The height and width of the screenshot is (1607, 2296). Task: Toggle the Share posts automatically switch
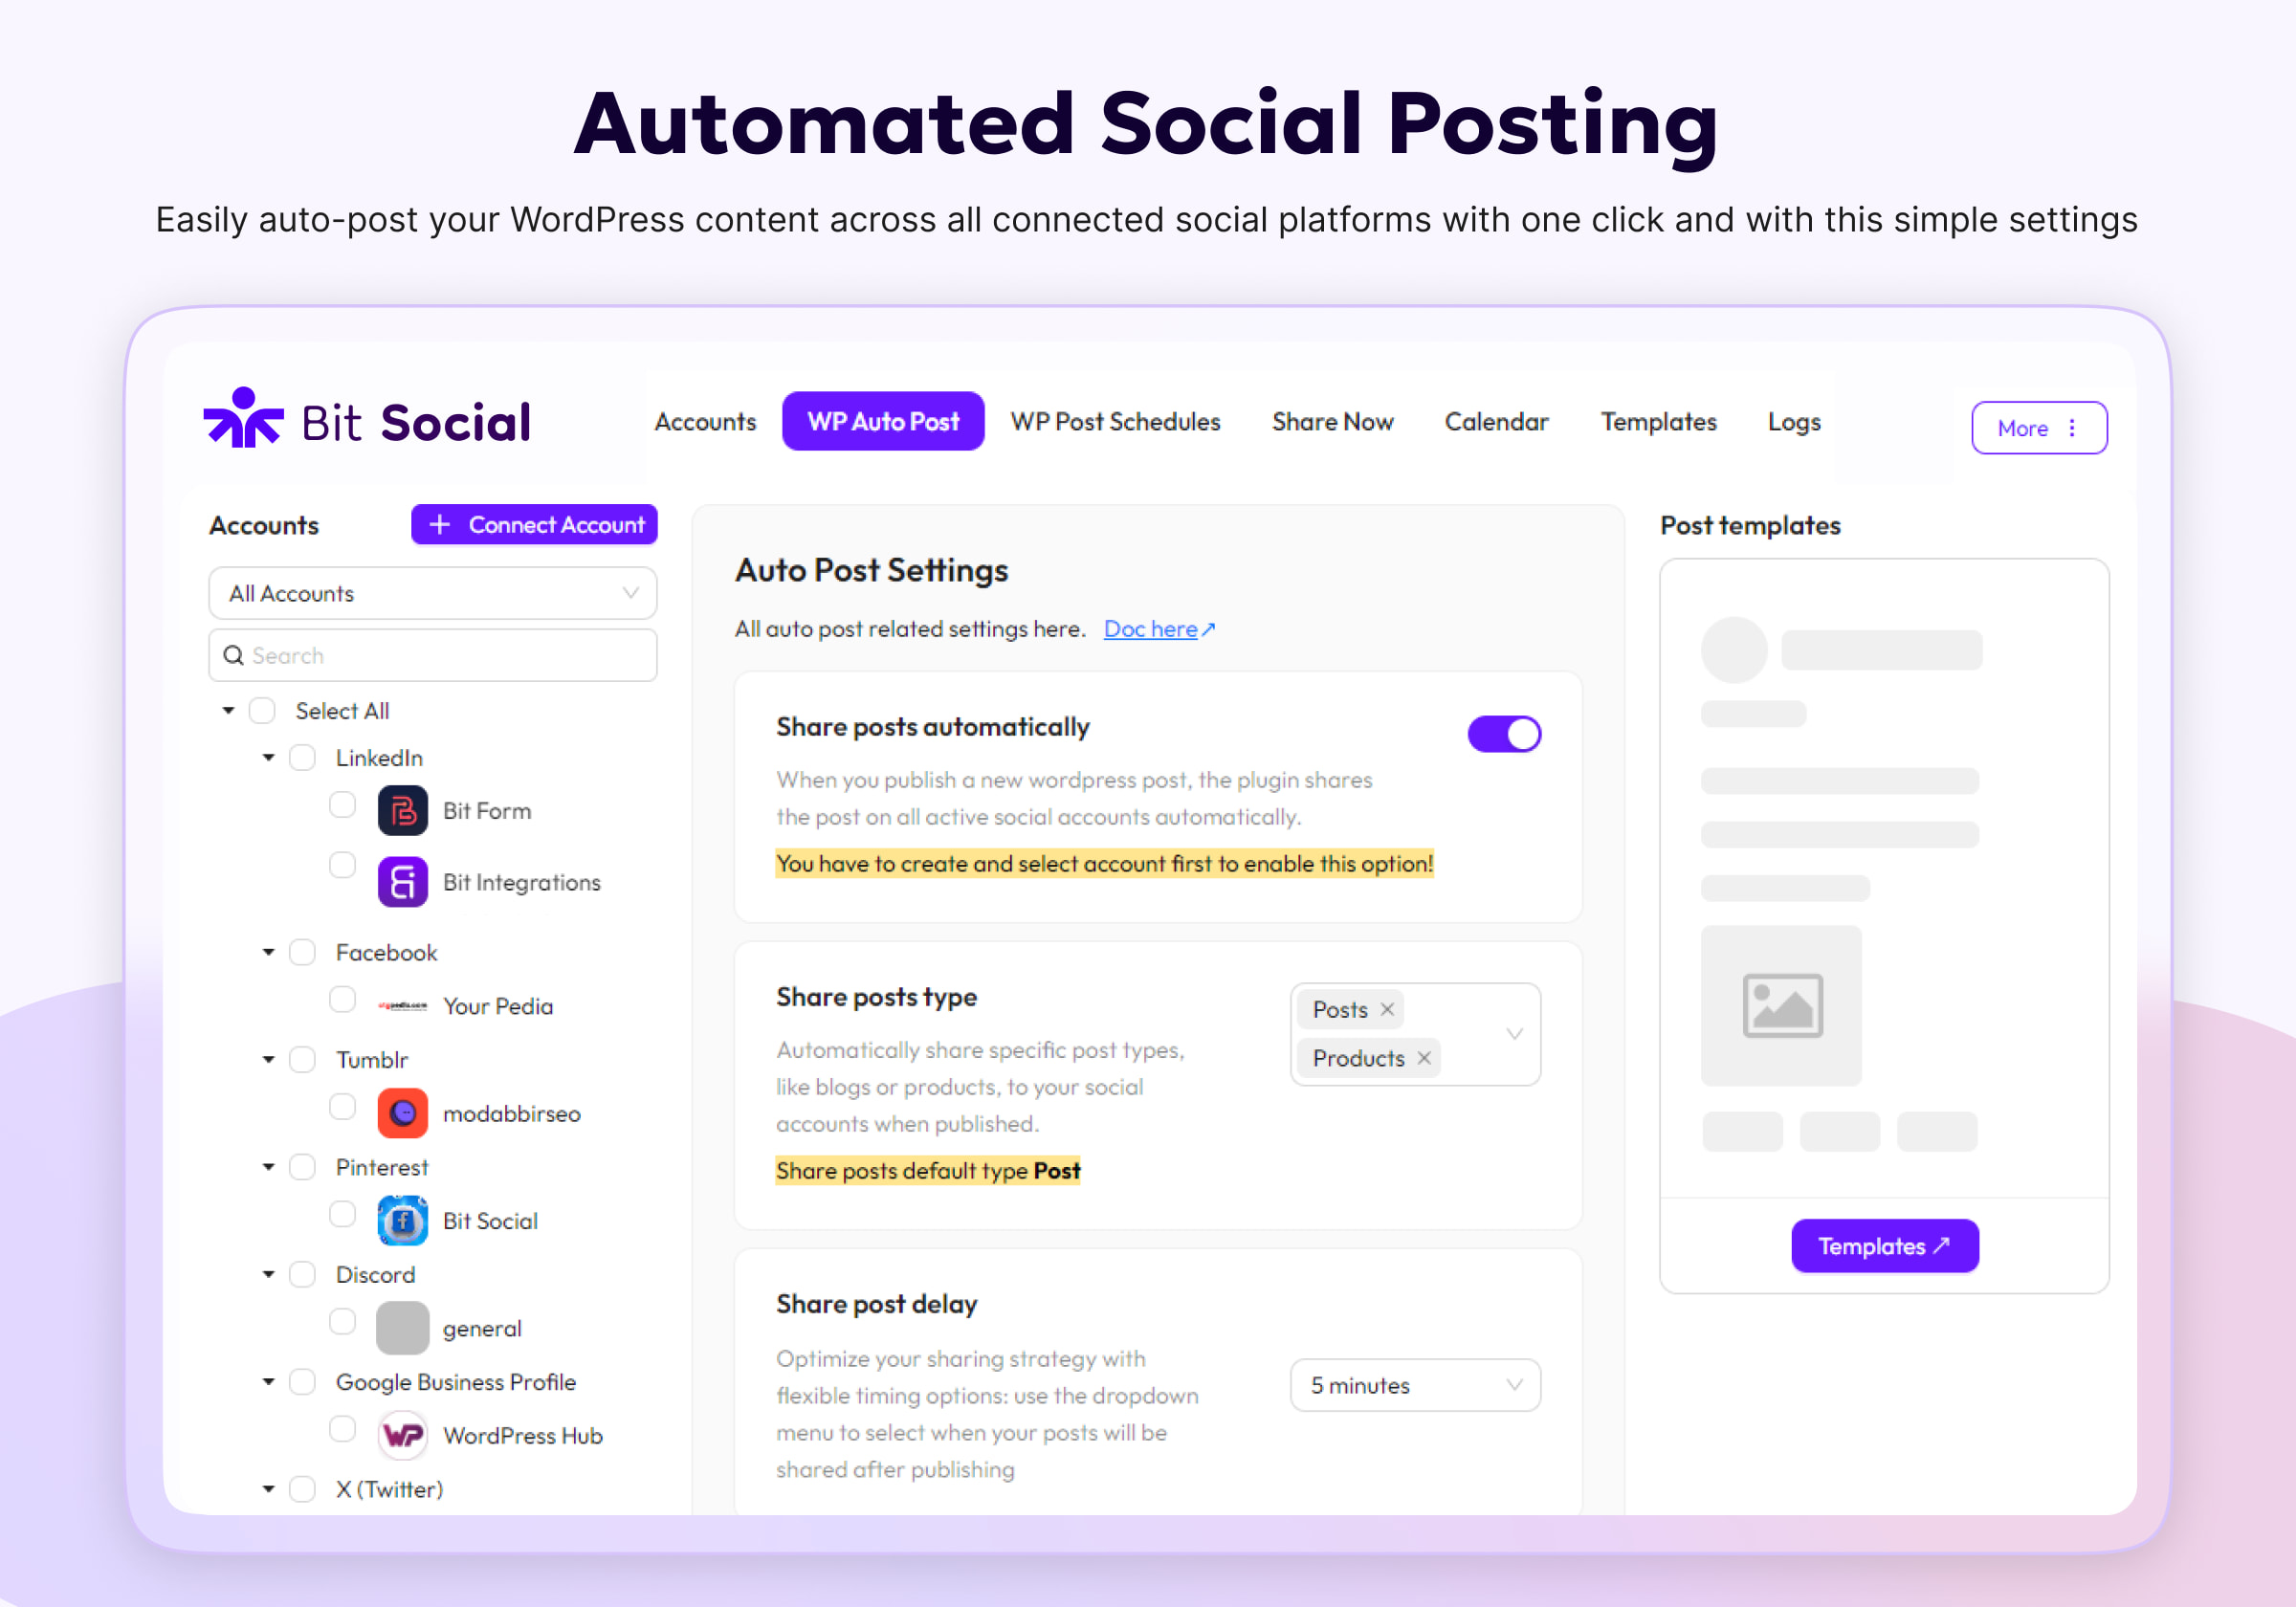tap(1504, 731)
